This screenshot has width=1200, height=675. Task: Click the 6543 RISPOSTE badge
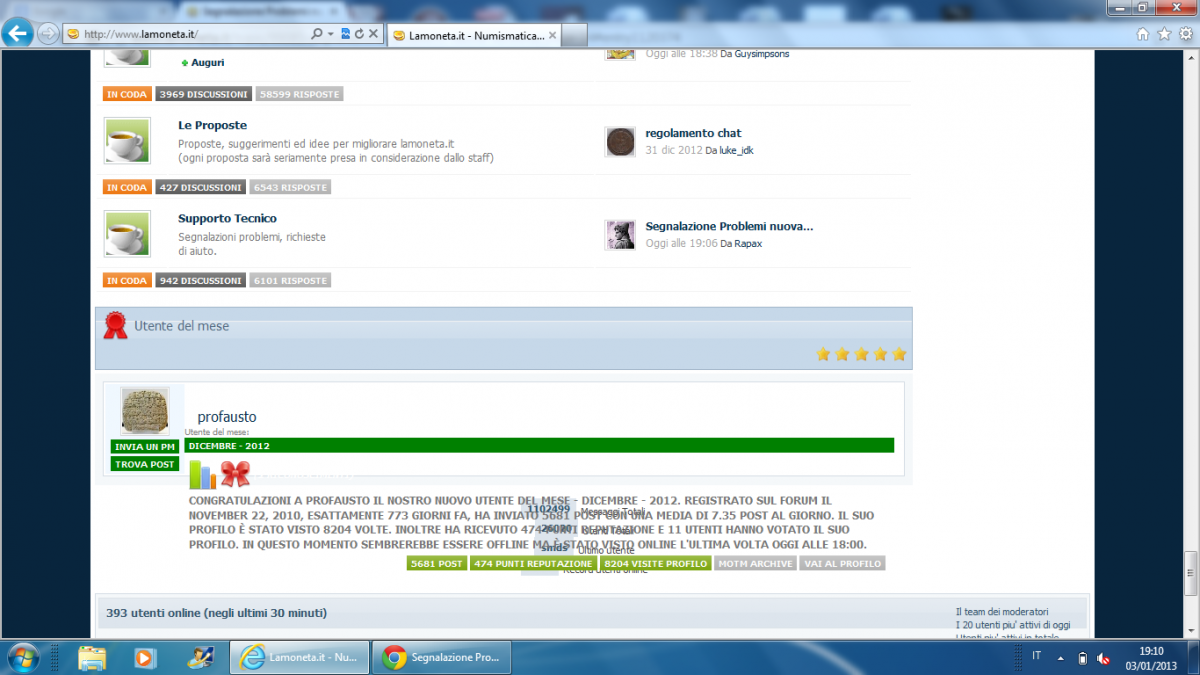click(x=290, y=187)
